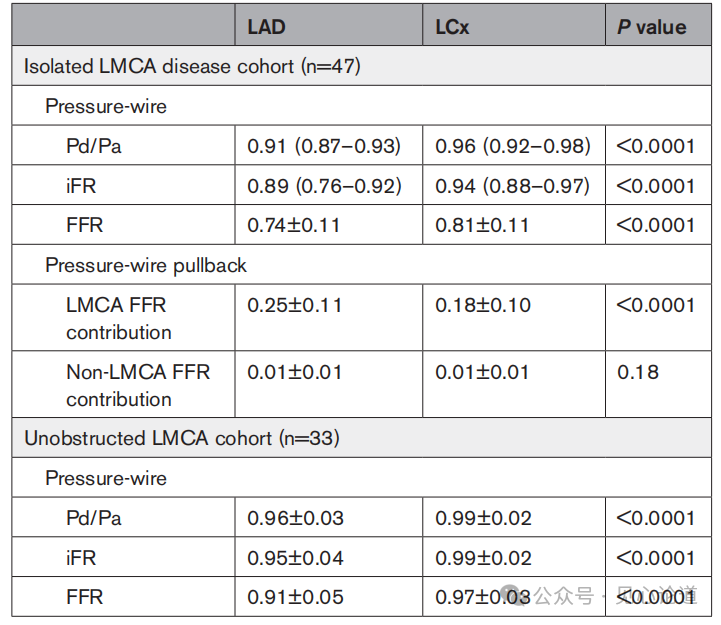The width and height of the screenshot is (721, 625).
Task: Select the LMCA FFR contribution row label
Action: 119,318
